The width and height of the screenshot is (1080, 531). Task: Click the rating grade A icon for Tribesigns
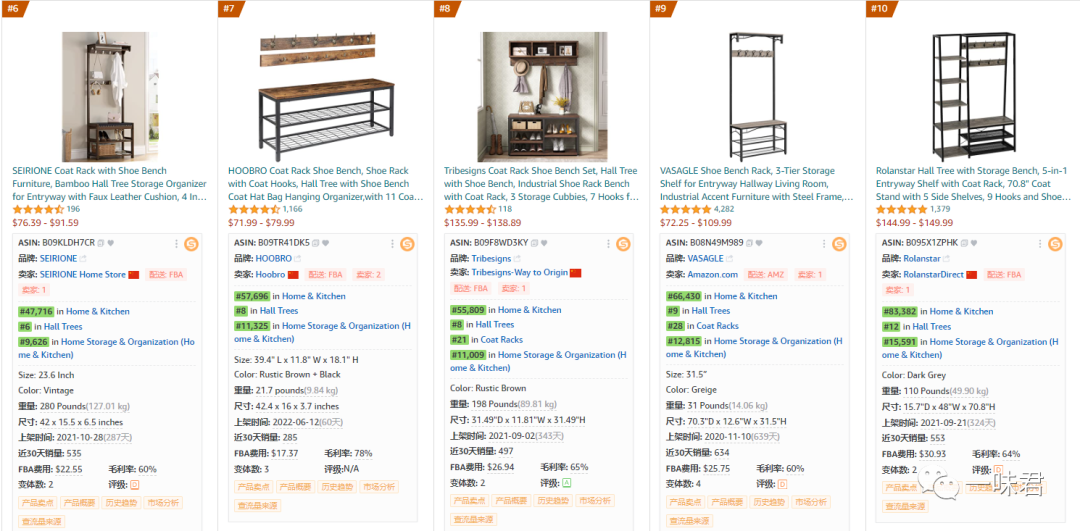[x=568, y=482]
